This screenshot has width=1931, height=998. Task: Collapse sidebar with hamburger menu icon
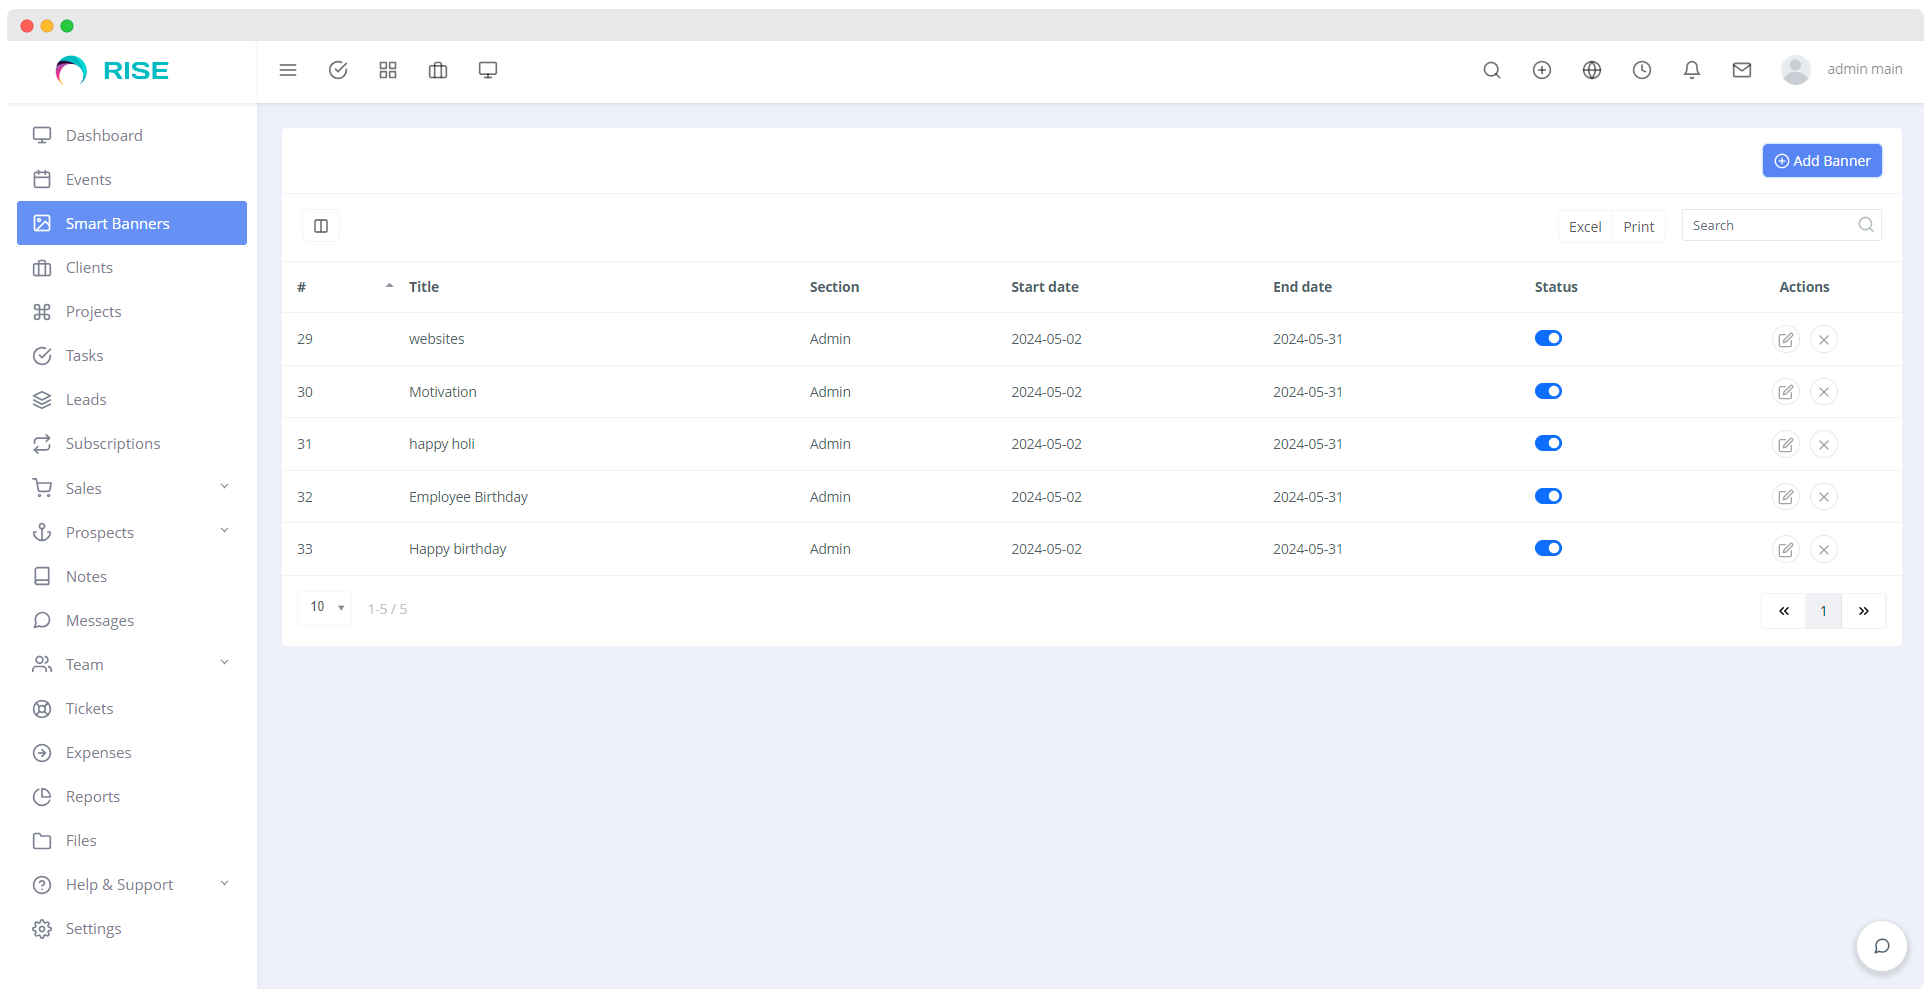pos(288,70)
